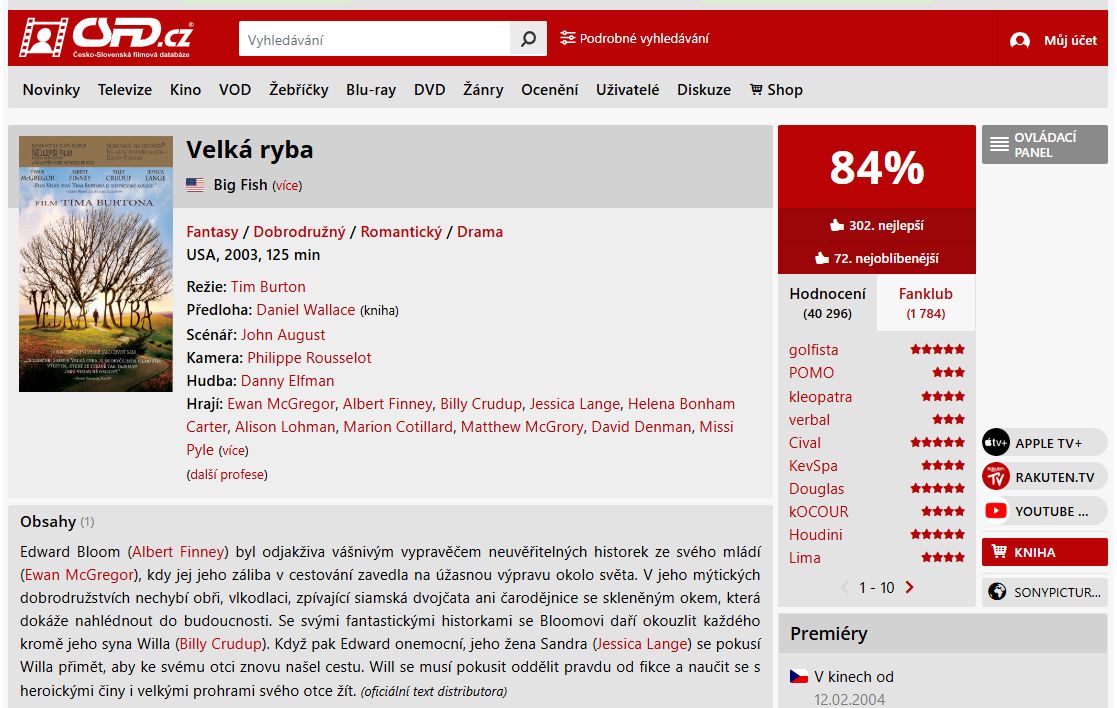The height and width of the screenshot is (708, 1117).
Task: Open Alison Lohman's page
Action: [285, 427]
